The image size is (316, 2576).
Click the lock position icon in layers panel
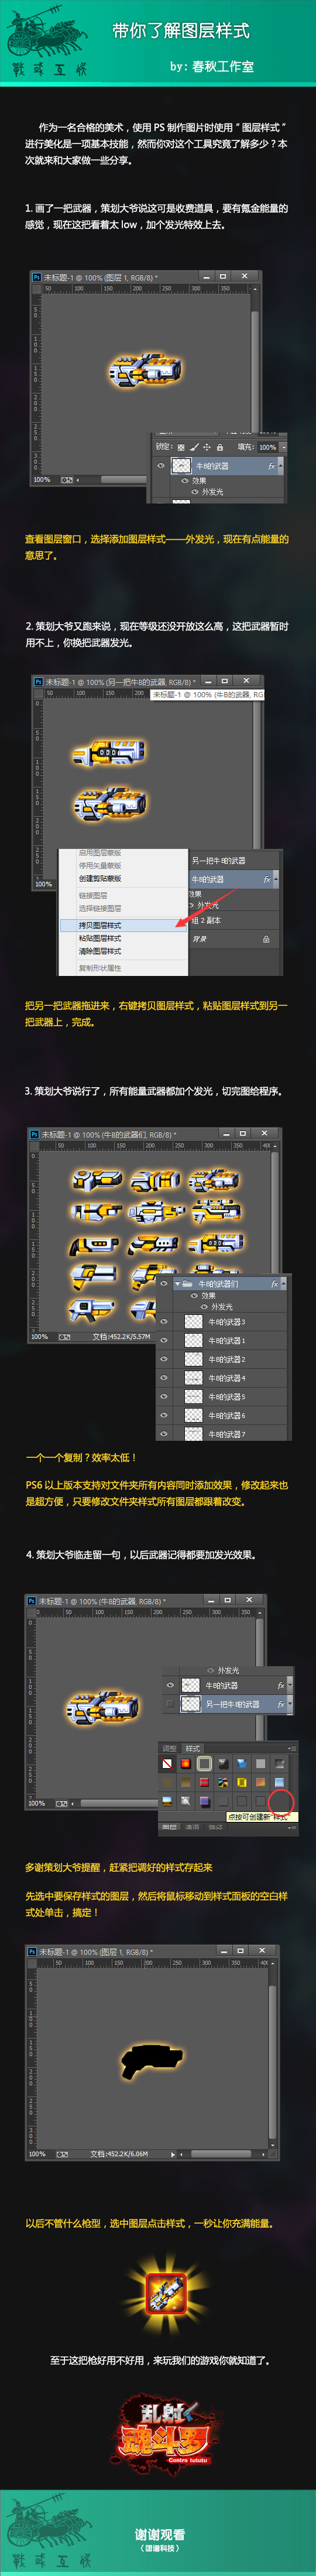pos(206,447)
